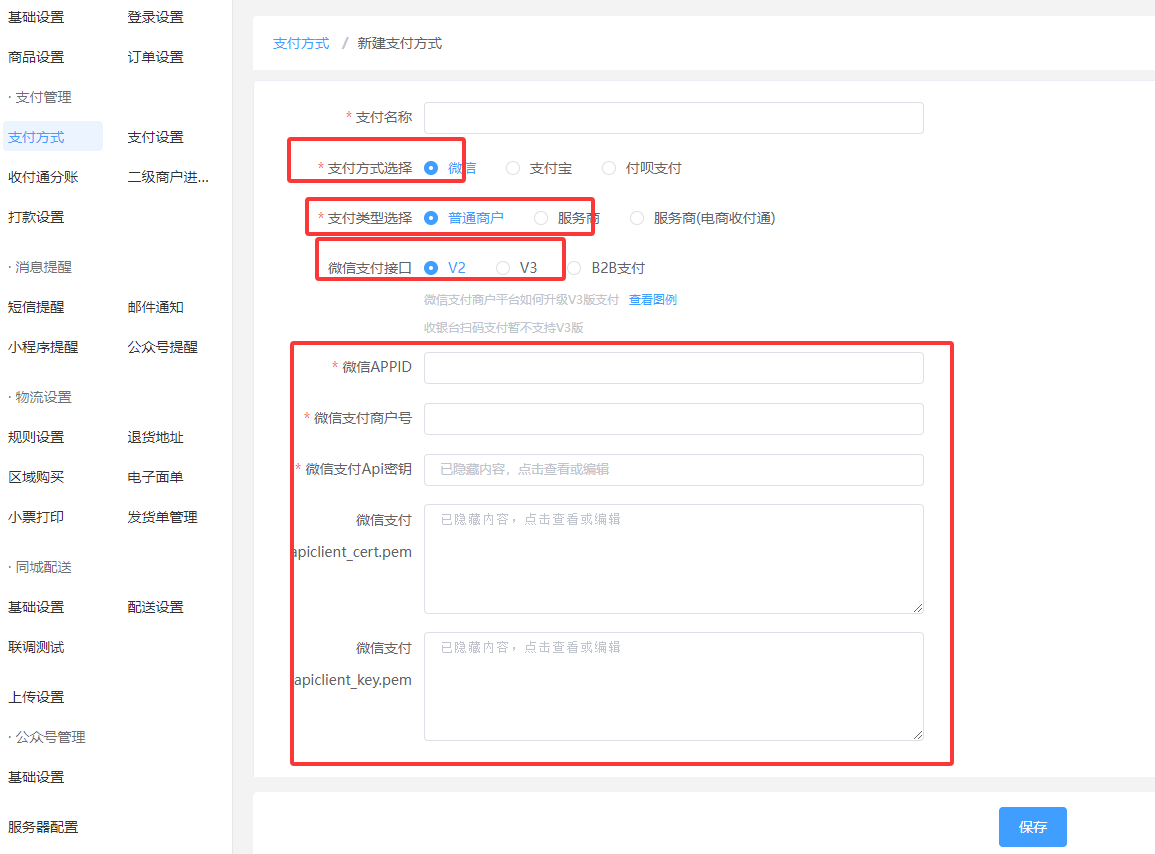Open the 查看图例 link
The image size is (1155, 854).
(653, 300)
